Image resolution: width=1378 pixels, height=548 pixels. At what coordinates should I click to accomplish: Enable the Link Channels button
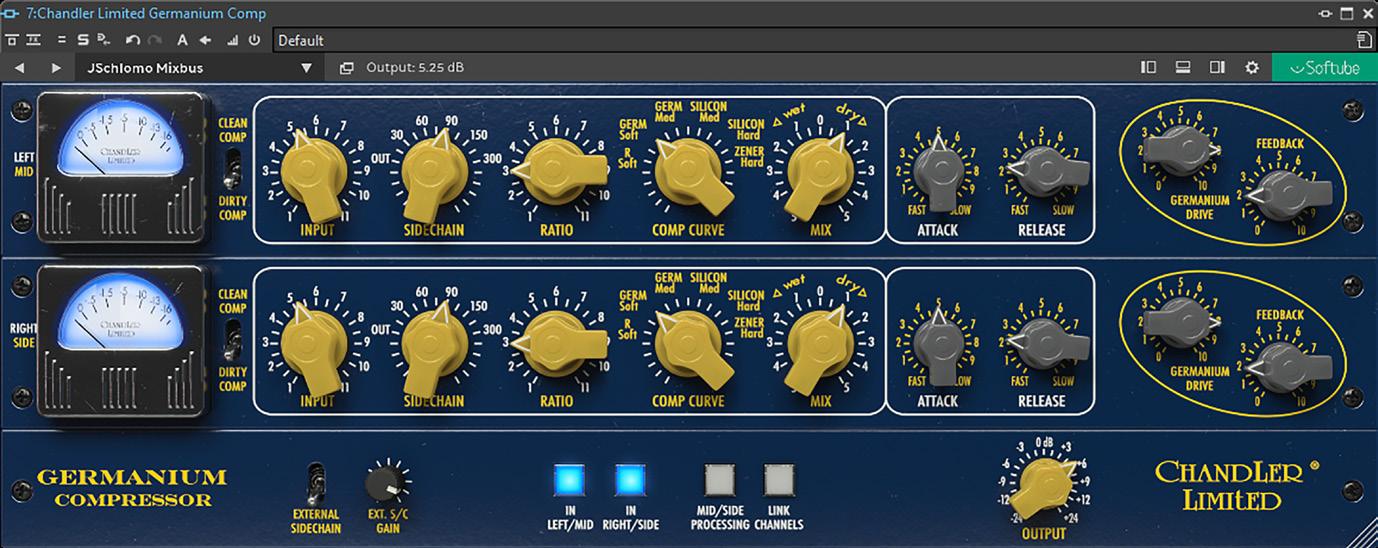pos(779,481)
